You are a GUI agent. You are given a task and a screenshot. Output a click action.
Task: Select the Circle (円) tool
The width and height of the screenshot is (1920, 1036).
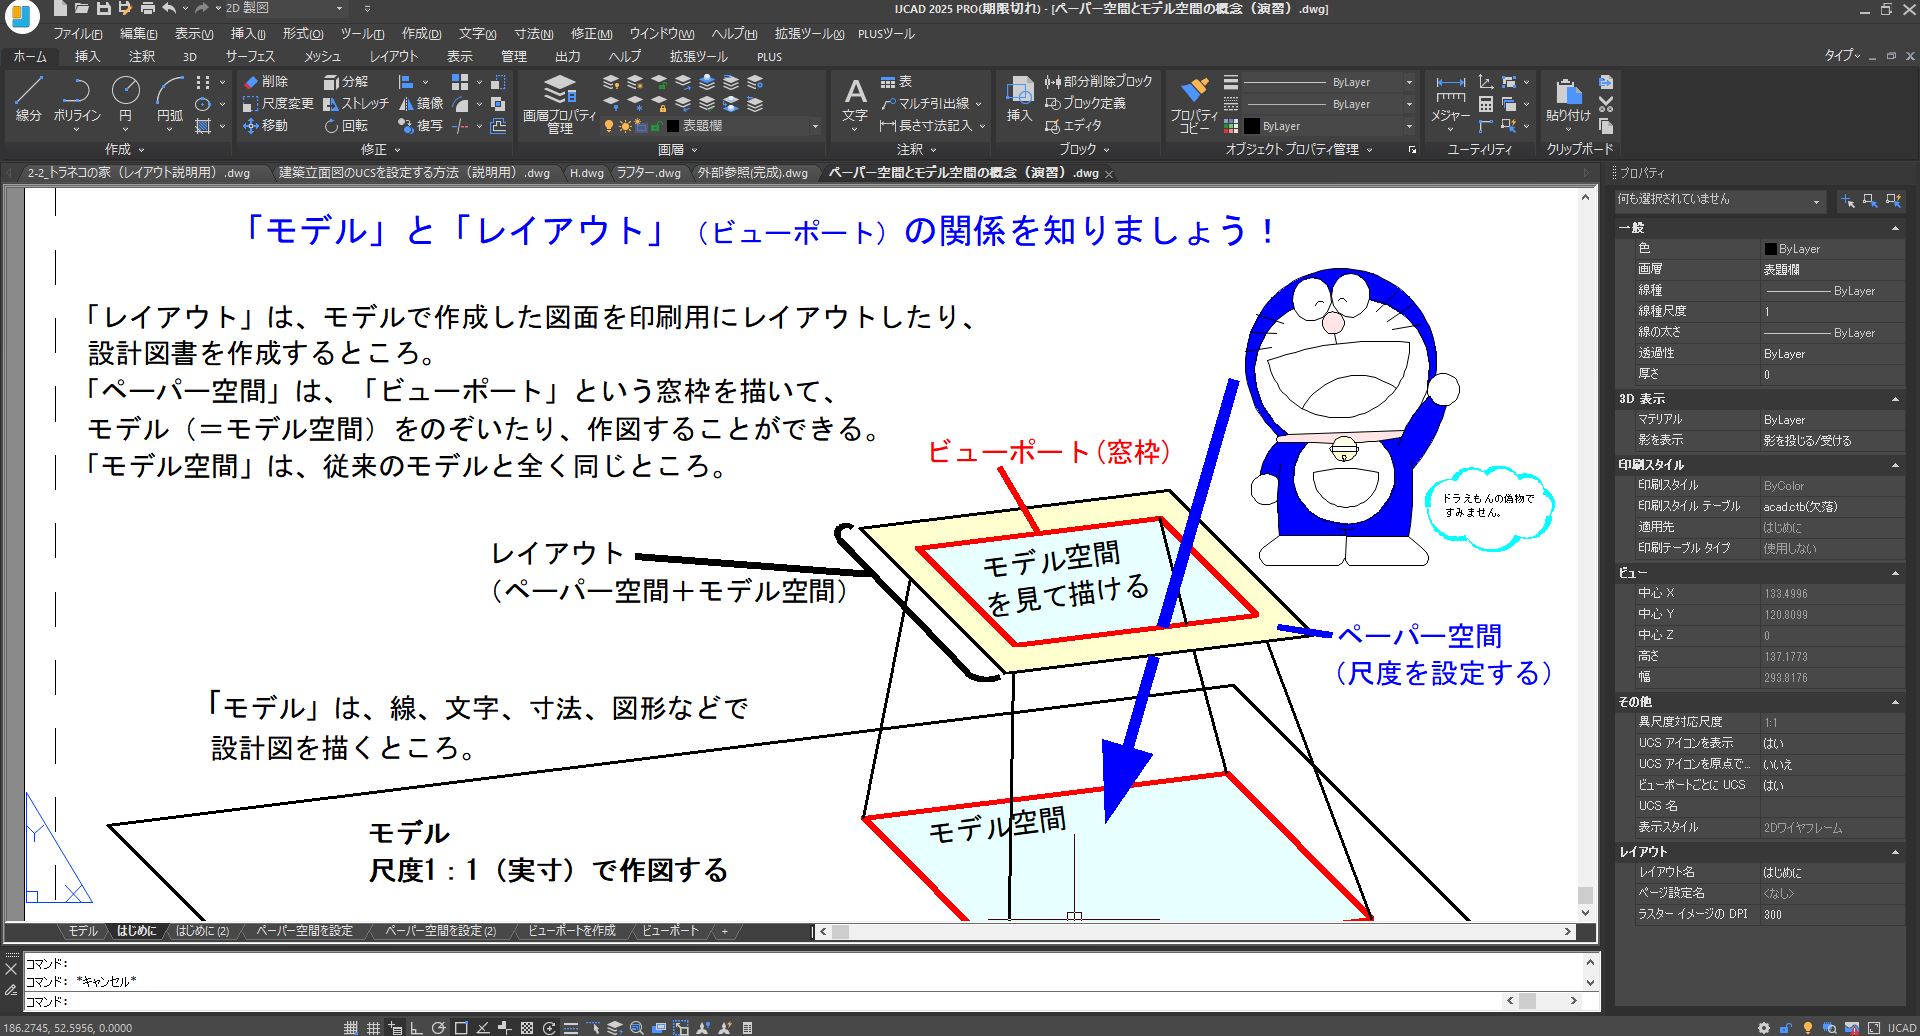(x=125, y=98)
